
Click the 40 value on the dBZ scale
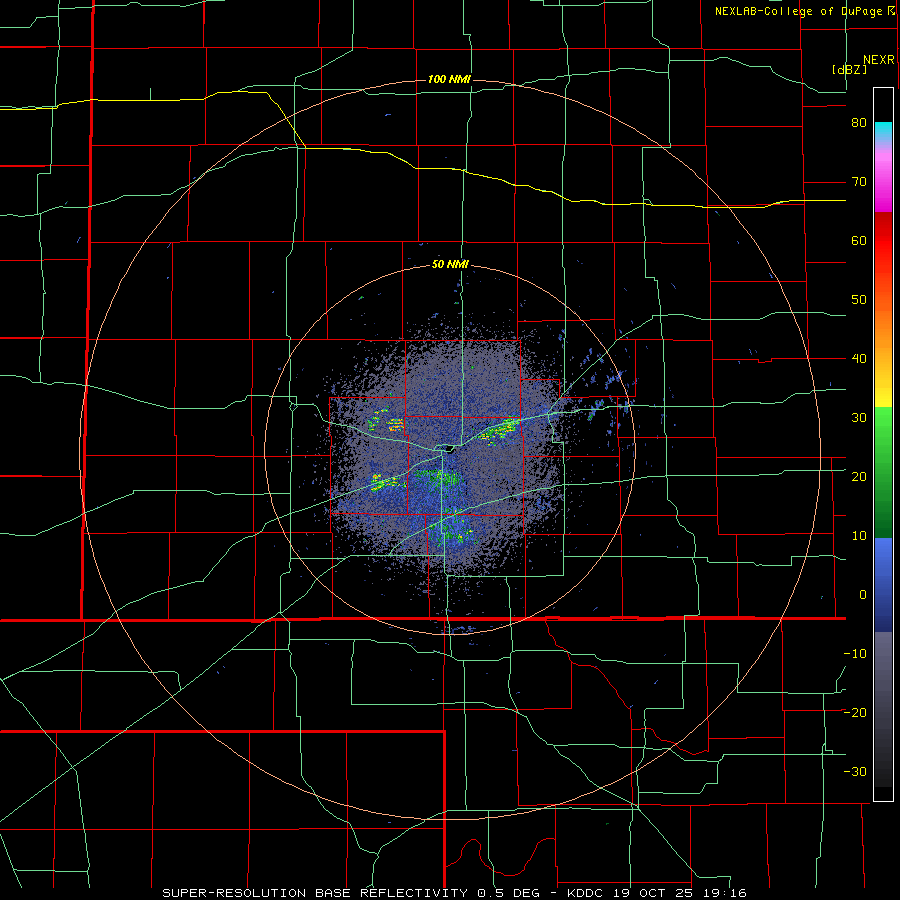pyautogui.click(x=859, y=359)
